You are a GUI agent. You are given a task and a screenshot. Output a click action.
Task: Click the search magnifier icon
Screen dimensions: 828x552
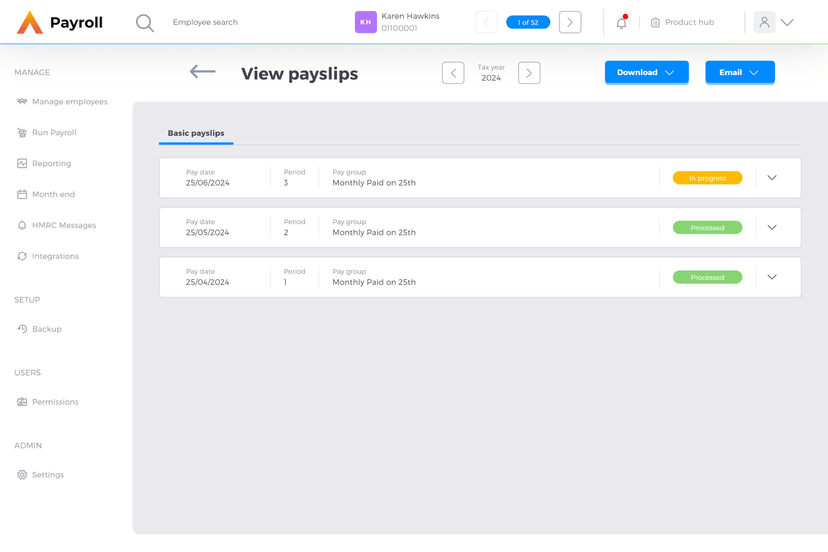coord(145,22)
